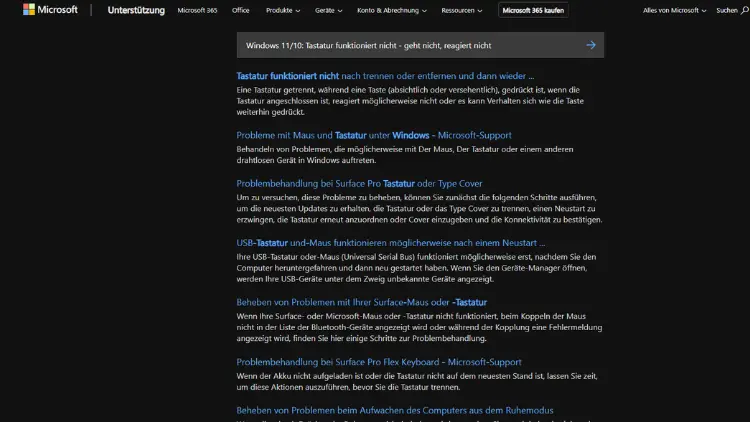This screenshot has height=422, width=750.
Task: Click the Unterstützung header link
Action: click(x=134, y=10)
